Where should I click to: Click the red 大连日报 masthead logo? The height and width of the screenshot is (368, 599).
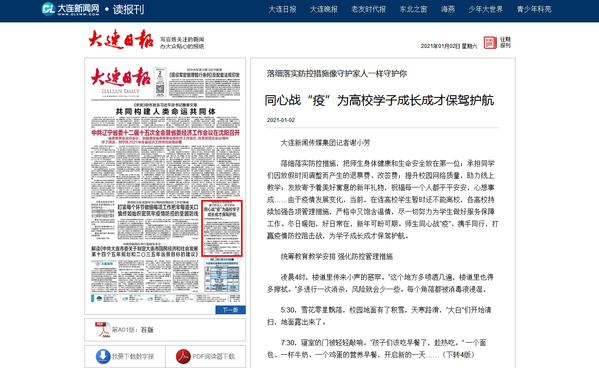pyautogui.click(x=121, y=39)
